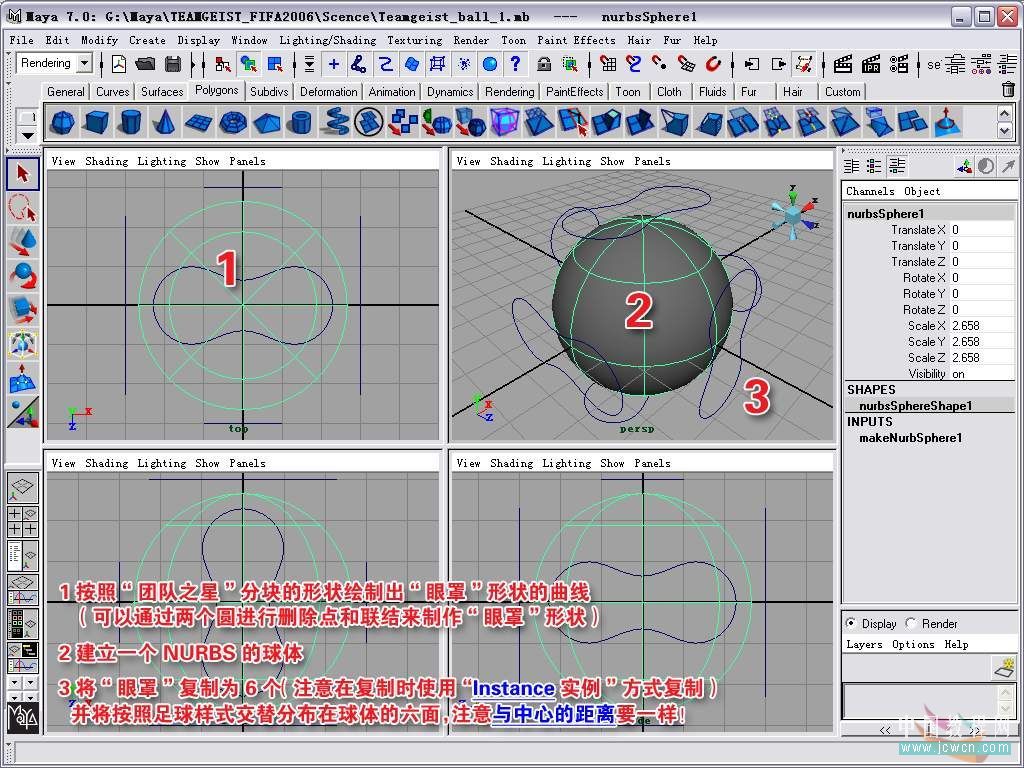
Task: Activate the Select tool arrow
Action: (x=23, y=174)
